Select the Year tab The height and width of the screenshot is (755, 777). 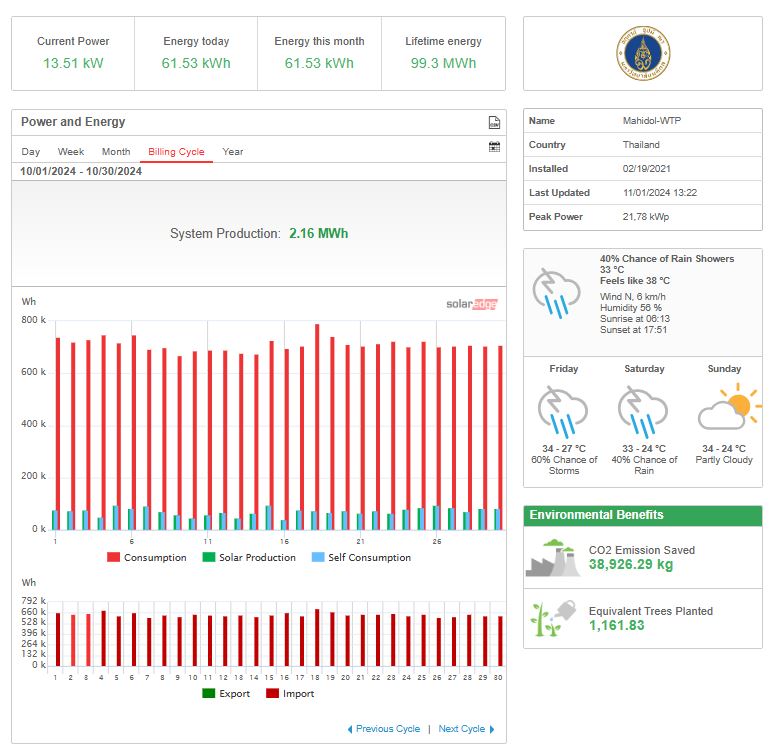point(233,152)
